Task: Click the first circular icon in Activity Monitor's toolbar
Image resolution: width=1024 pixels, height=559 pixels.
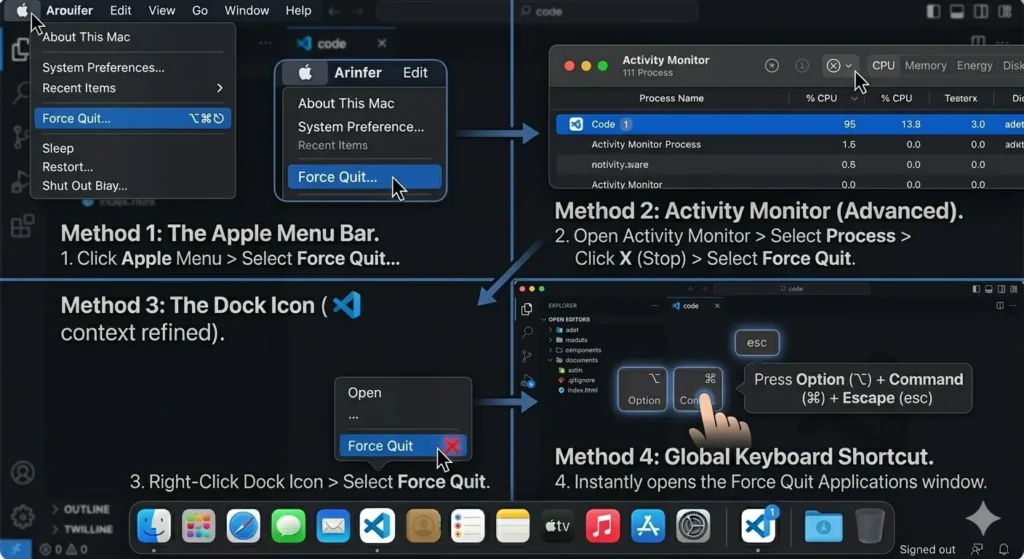Action: 772,65
